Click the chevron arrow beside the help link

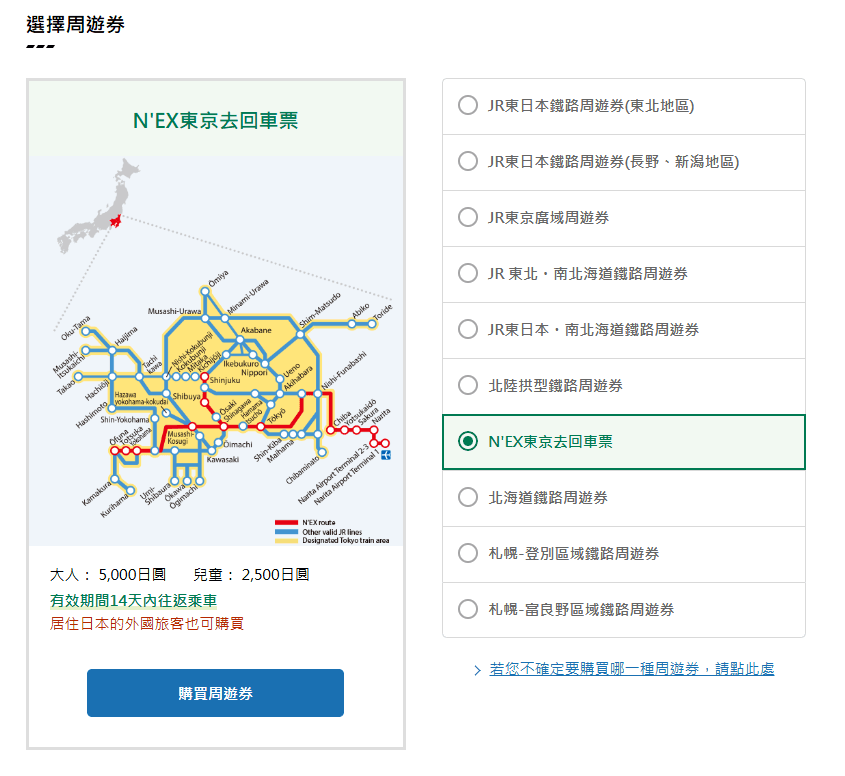[x=478, y=670]
